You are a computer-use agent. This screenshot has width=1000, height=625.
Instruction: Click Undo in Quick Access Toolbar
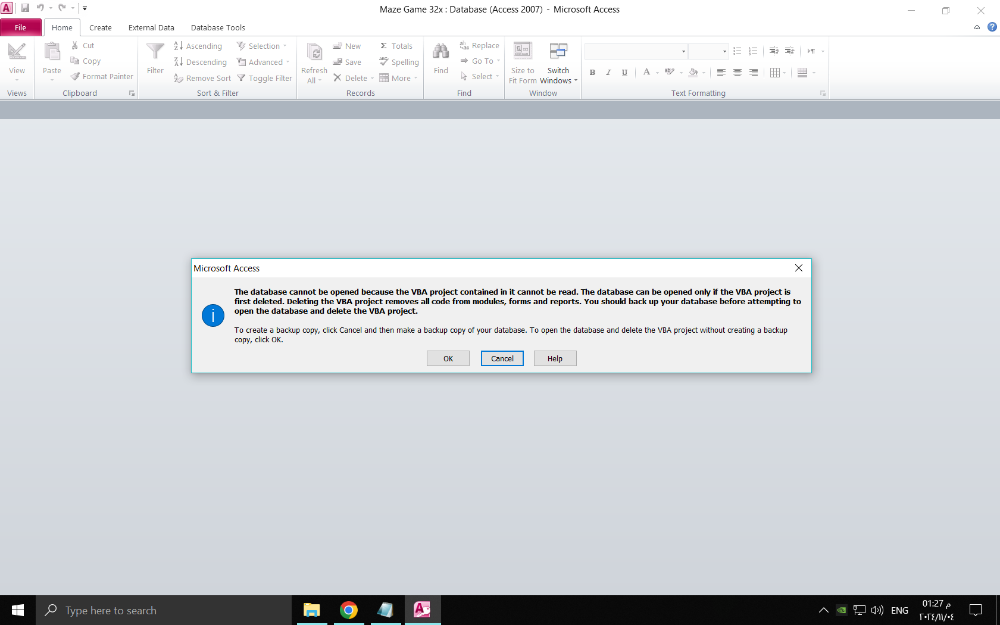pyautogui.click(x=40, y=8)
